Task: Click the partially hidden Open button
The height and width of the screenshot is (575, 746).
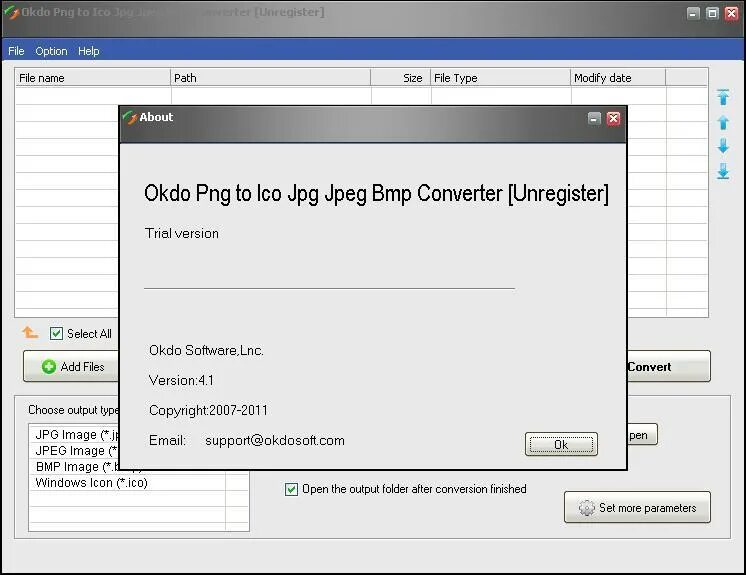Action: click(642, 435)
